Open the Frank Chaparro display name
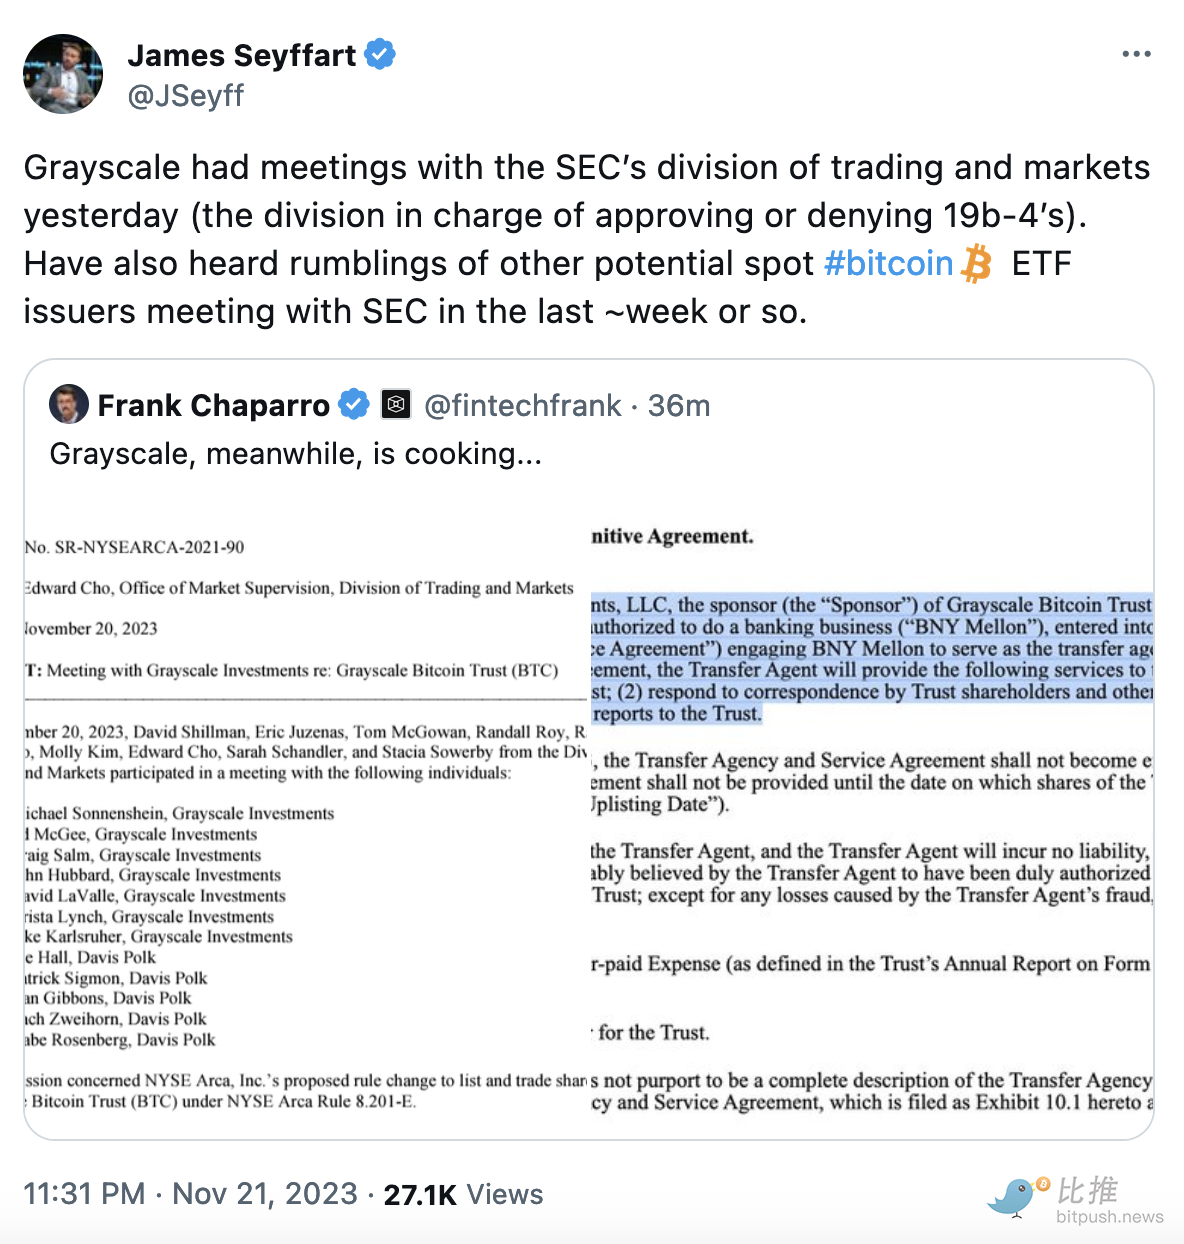This screenshot has height=1244, width=1184. (213, 406)
